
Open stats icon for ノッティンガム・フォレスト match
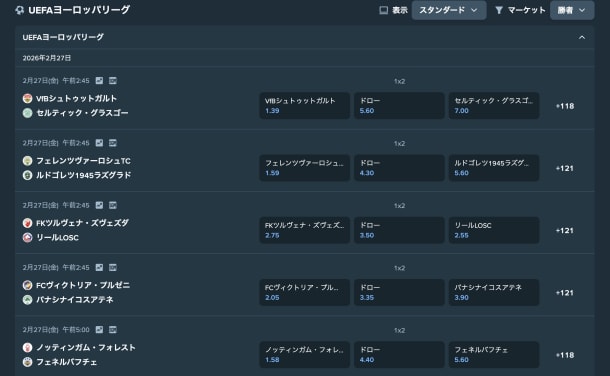[x=100, y=329]
